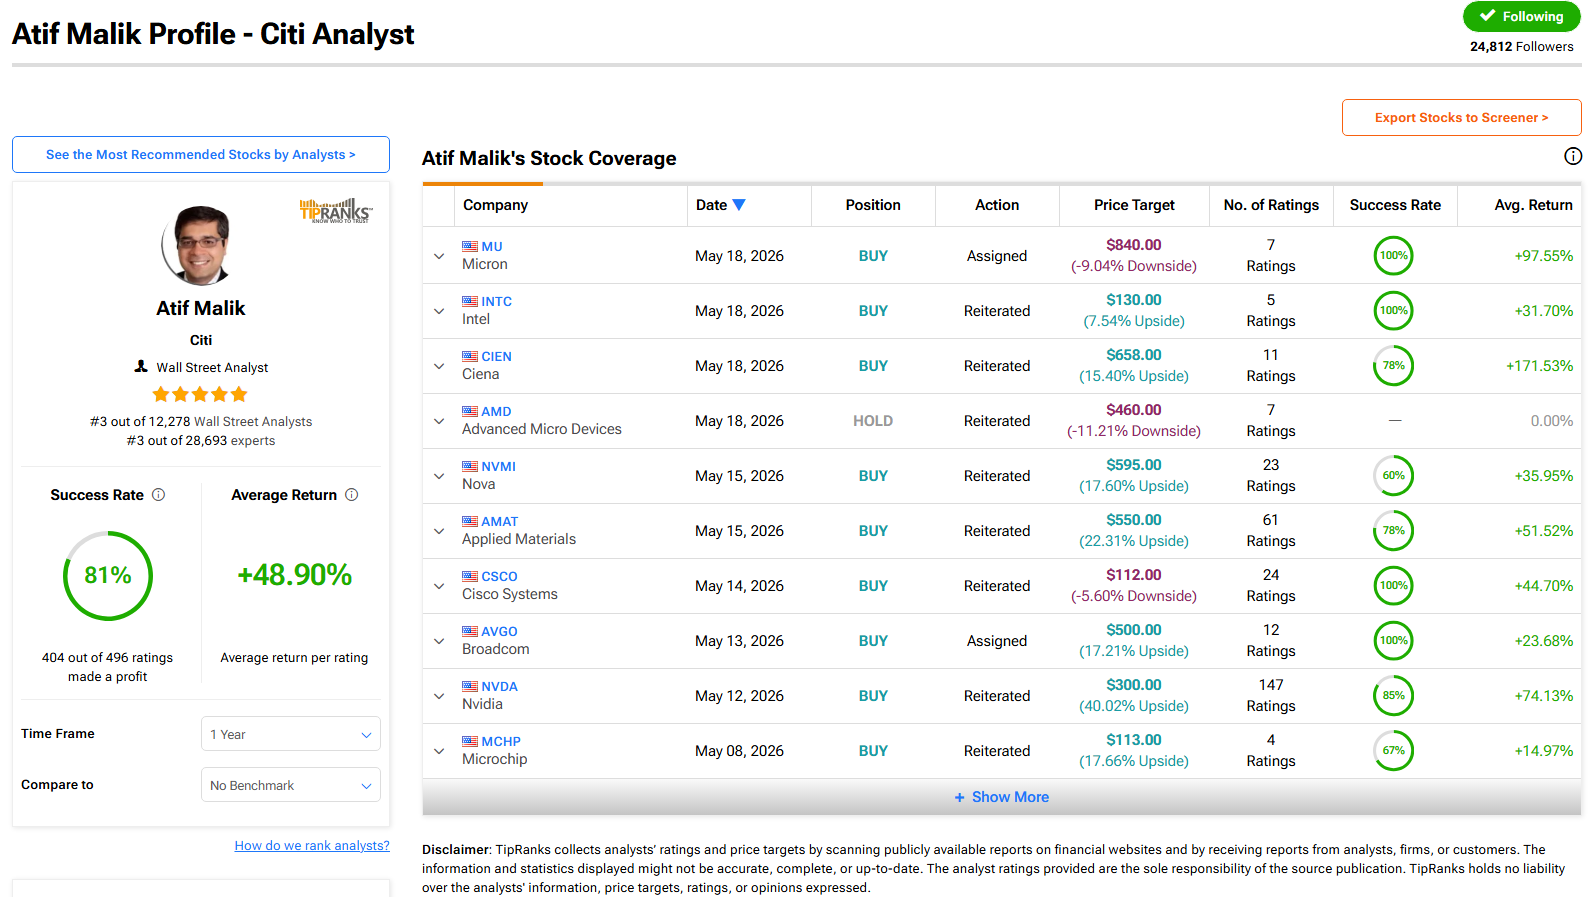Click Broadcom's 100% success rate circle
The width and height of the screenshot is (1593, 897).
1393,641
